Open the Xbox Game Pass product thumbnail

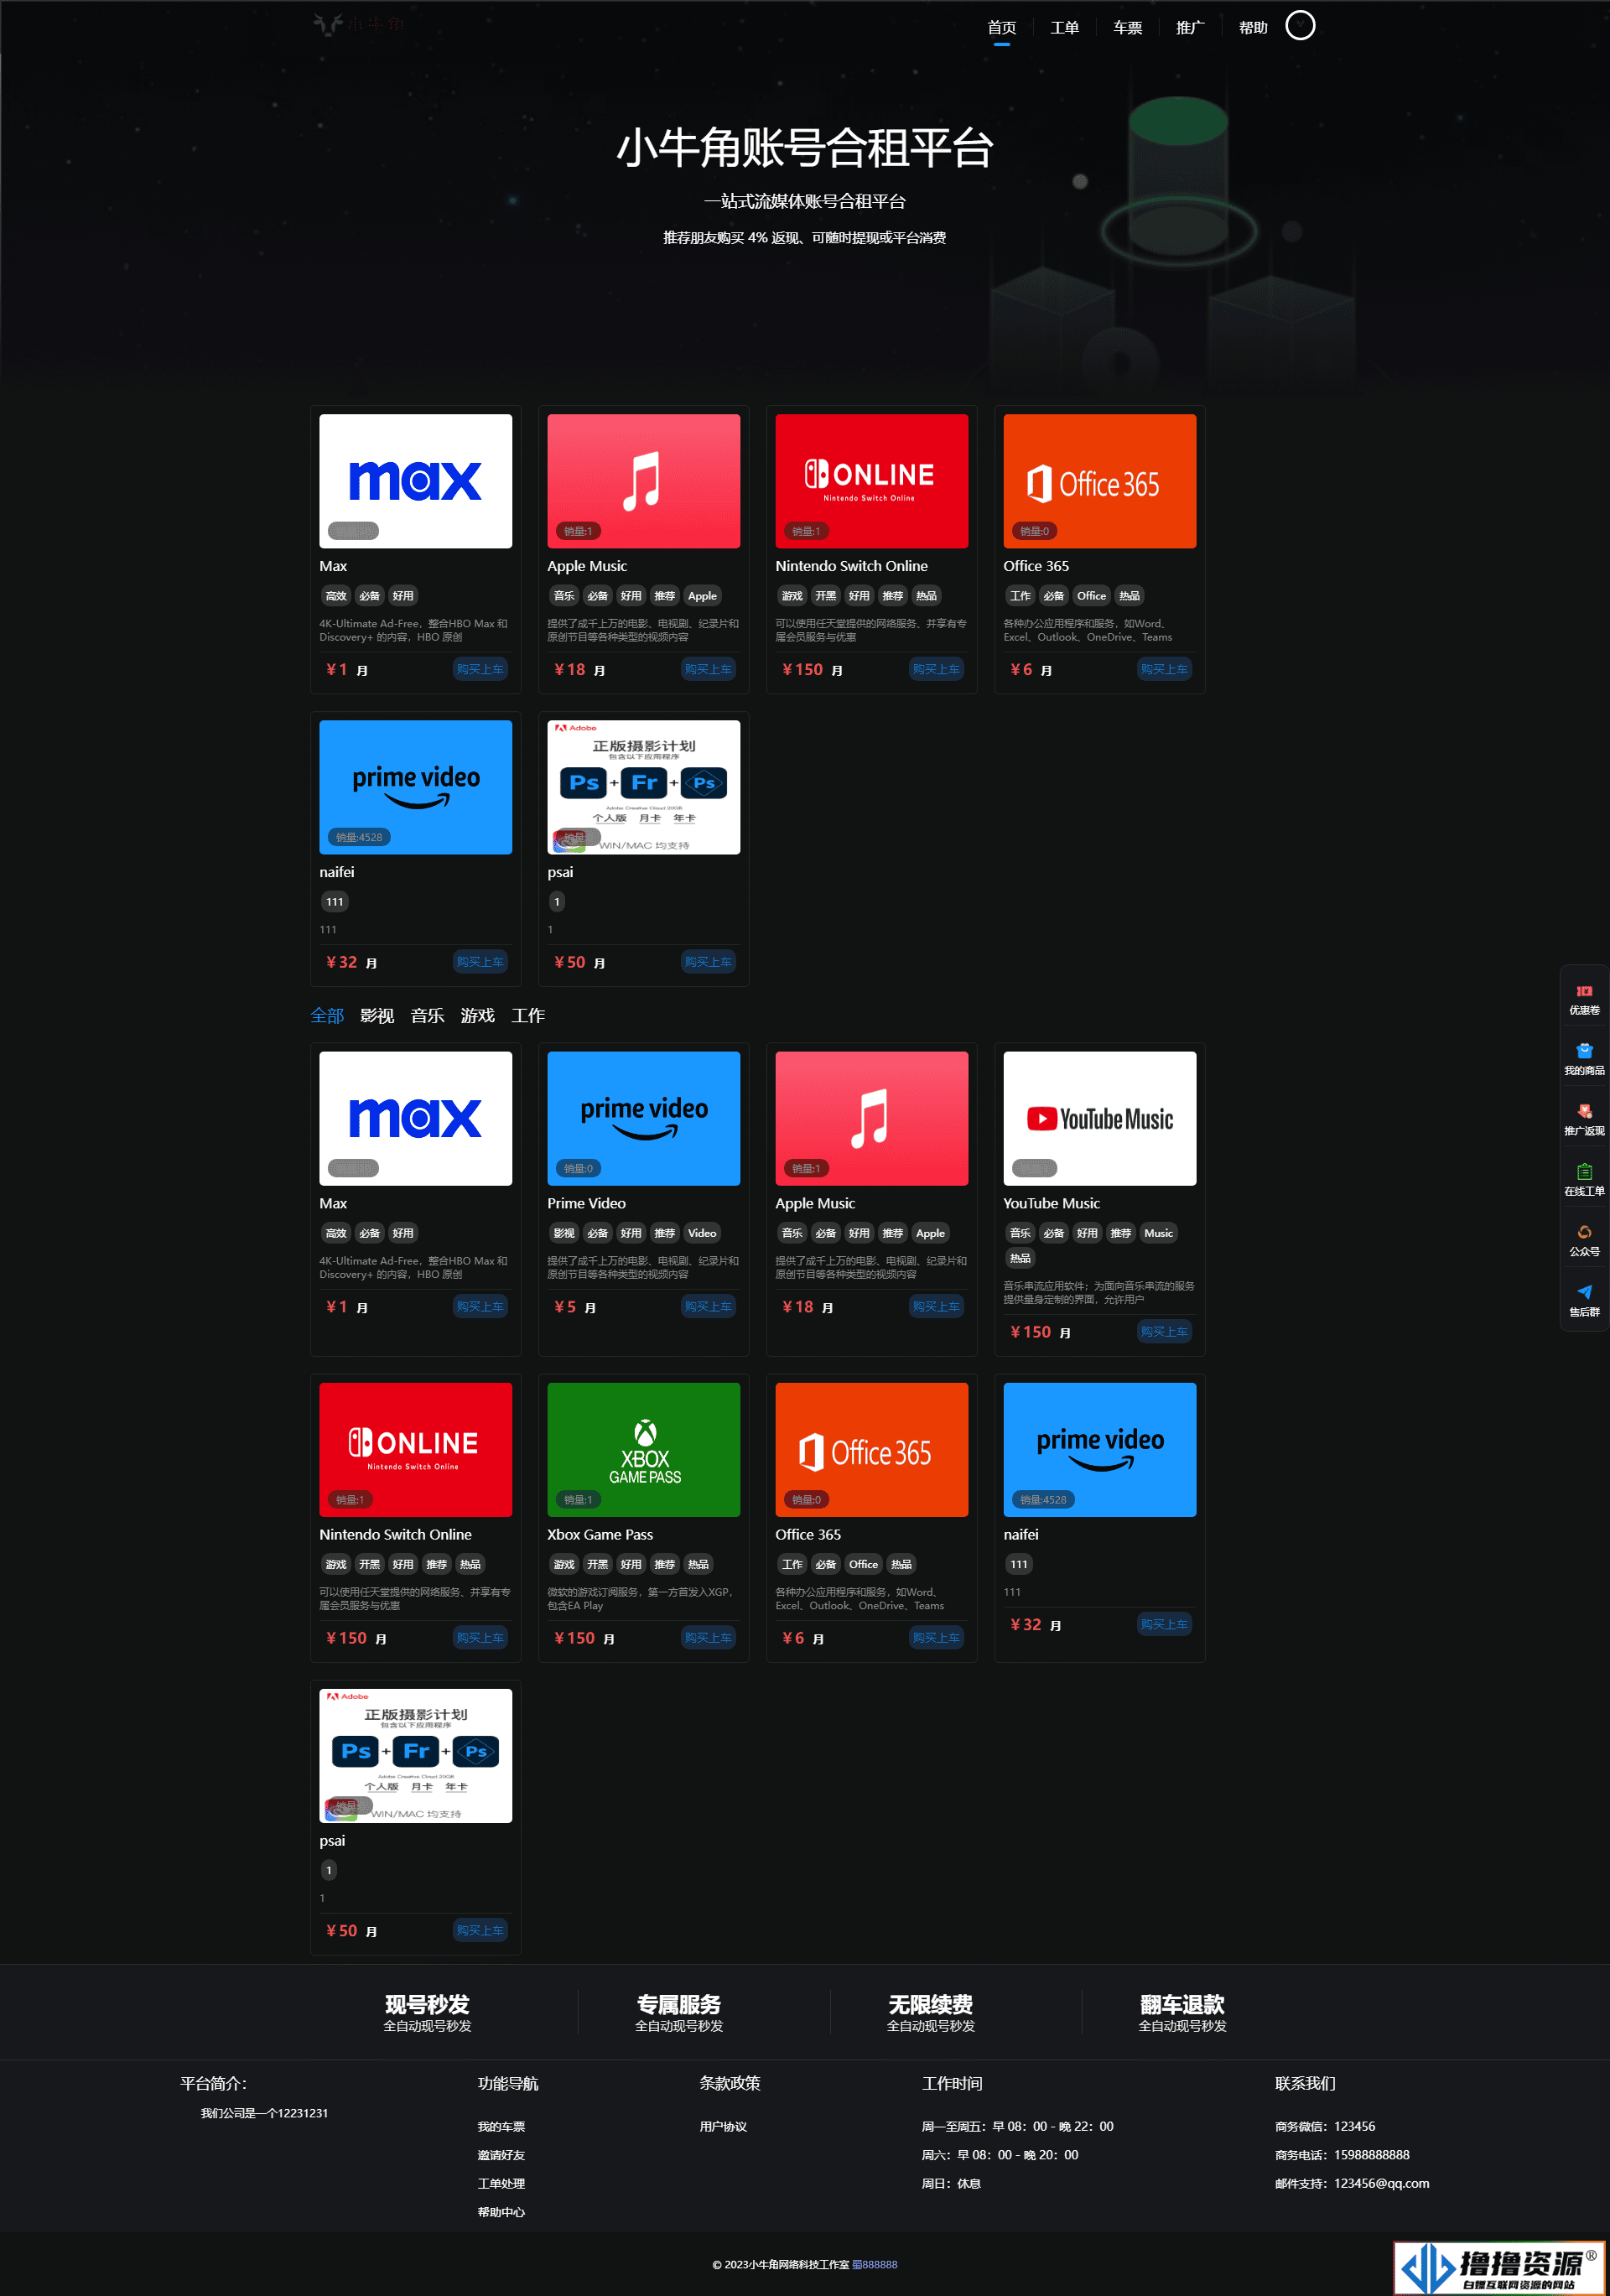click(x=643, y=1449)
